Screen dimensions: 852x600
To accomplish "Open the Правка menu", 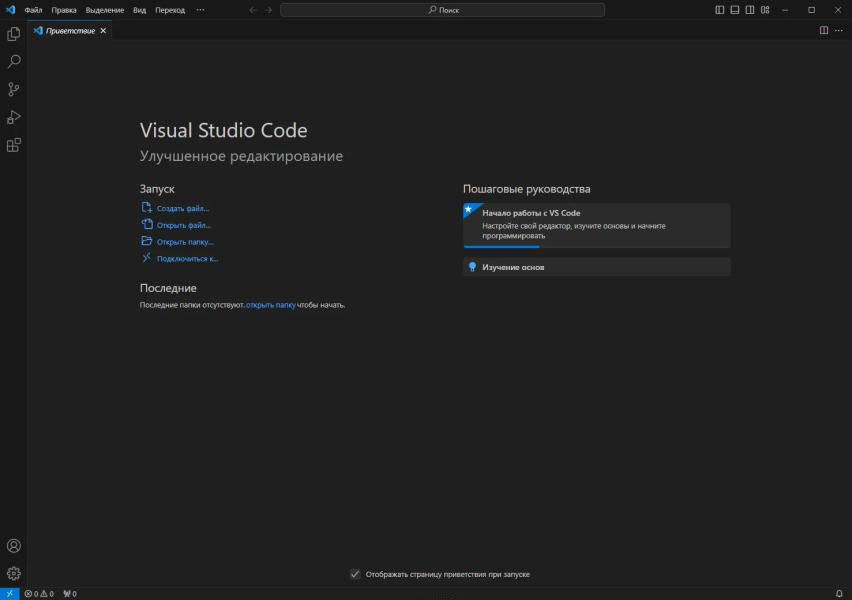I will point(64,10).
